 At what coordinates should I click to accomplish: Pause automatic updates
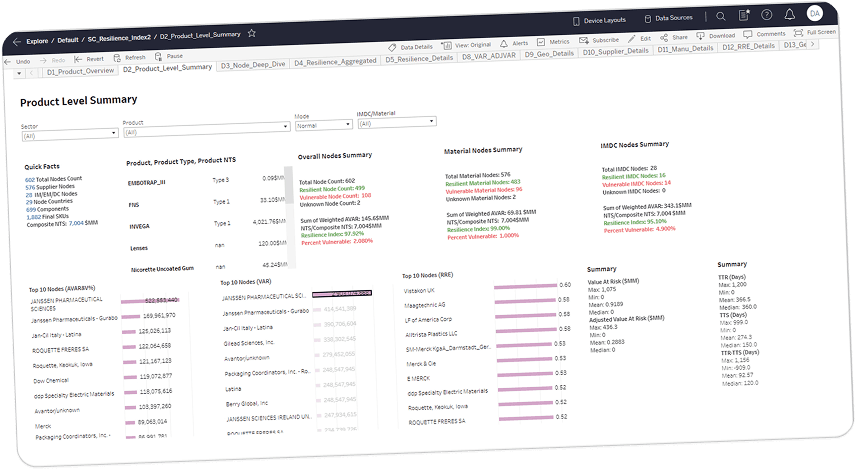click(x=169, y=56)
